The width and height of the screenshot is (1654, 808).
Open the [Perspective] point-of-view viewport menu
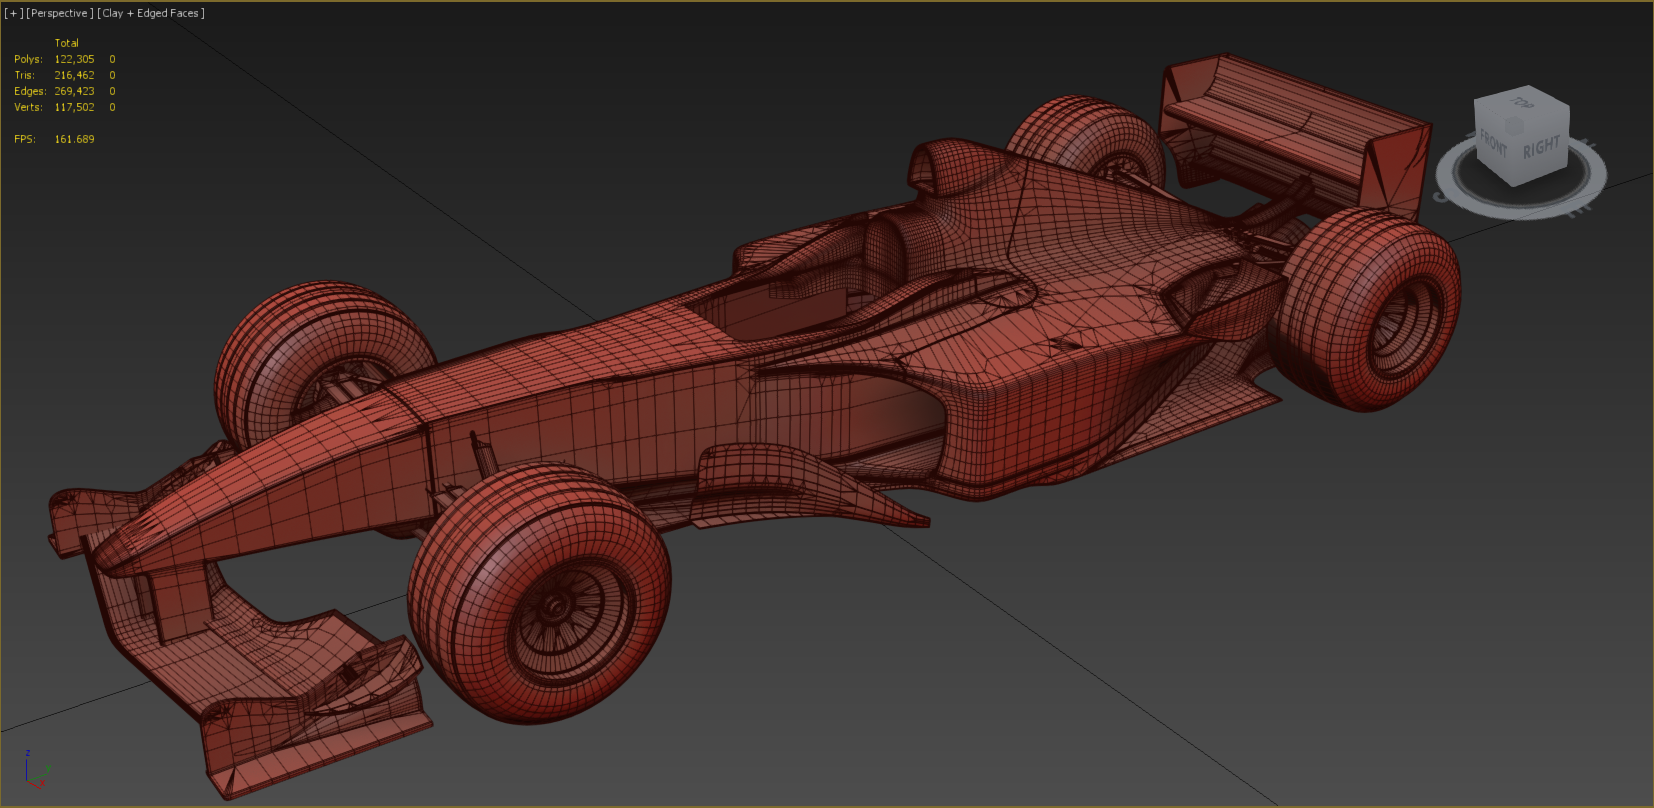60,13
